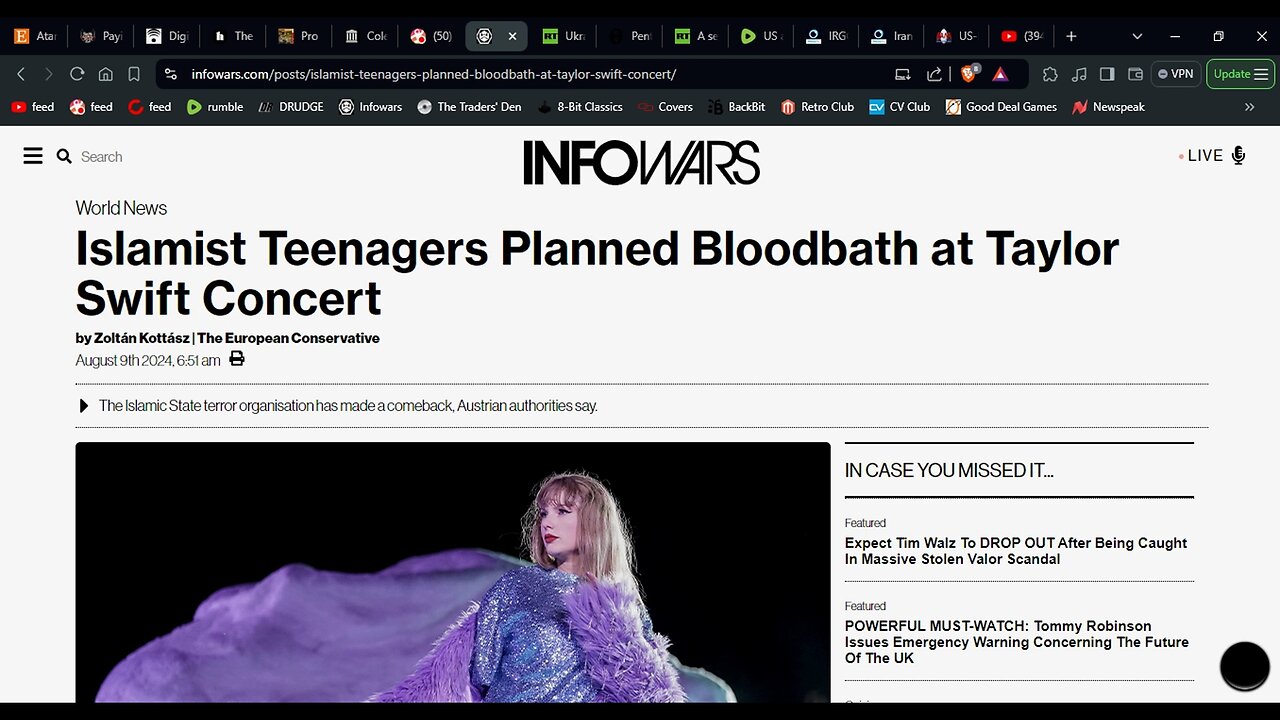
Task: Open the first YouTube 'feed' bookmark
Action: pyautogui.click(x=33, y=107)
